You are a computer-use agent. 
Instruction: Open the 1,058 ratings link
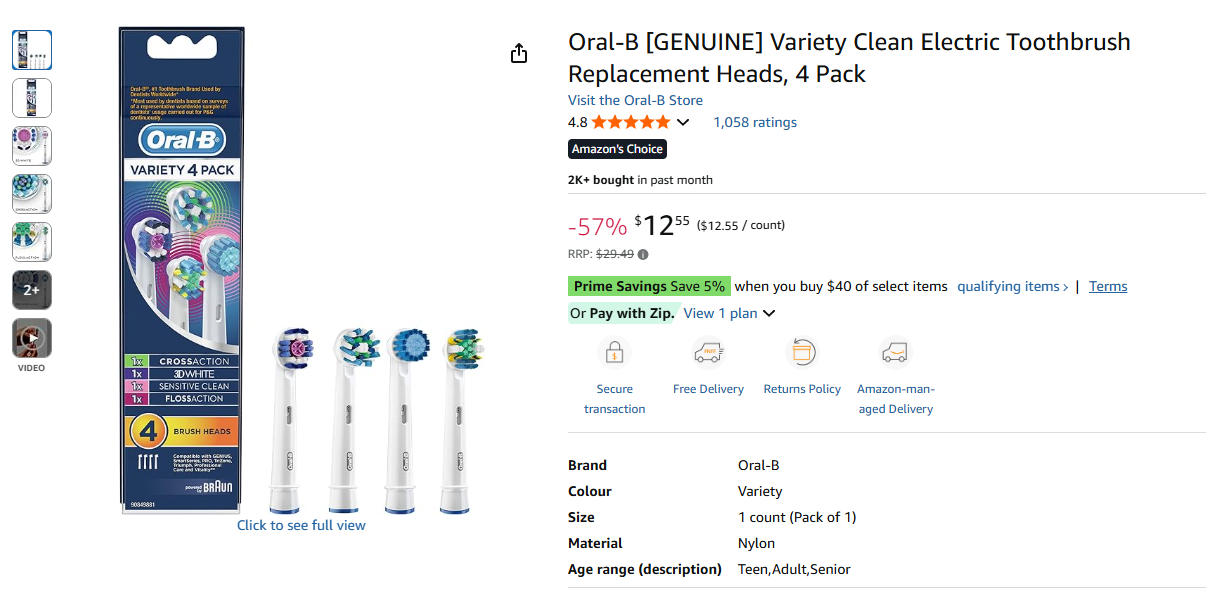[x=755, y=122]
